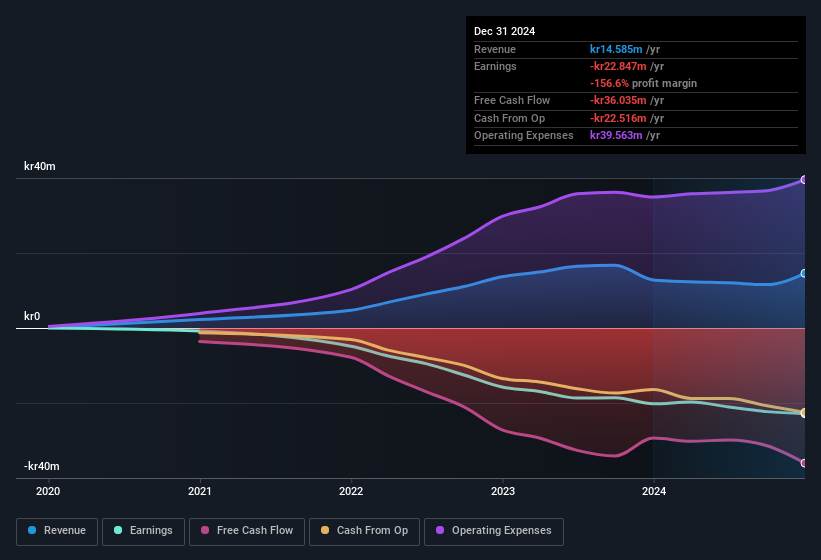Click the -kr22.516m cash from op value
This screenshot has width=821, height=560.
click(x=618, y=118)
